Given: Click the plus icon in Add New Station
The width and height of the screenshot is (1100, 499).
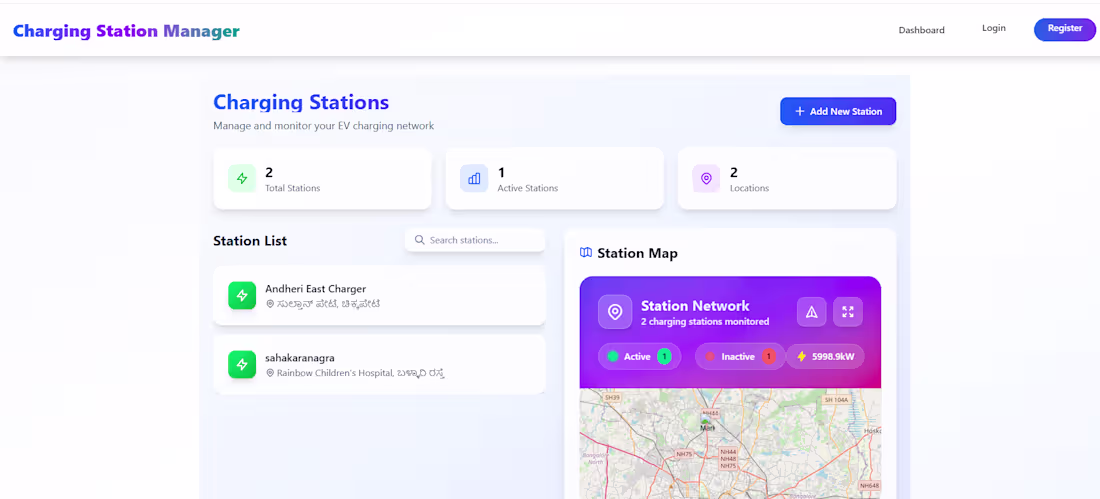Looking at the screenshot, I should (x=800, y=111).
